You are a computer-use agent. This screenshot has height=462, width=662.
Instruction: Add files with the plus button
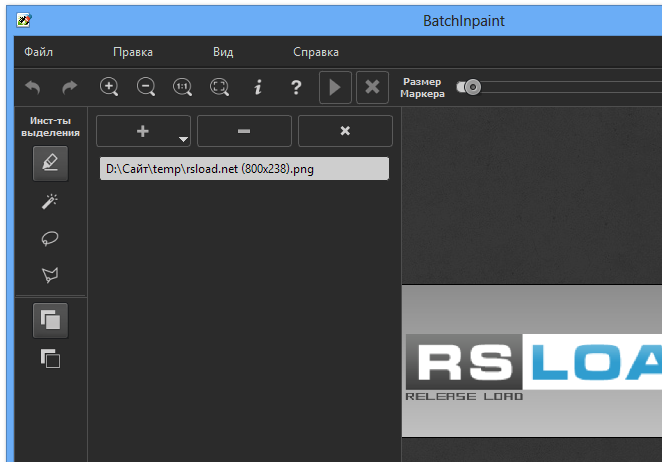(143, 131)
